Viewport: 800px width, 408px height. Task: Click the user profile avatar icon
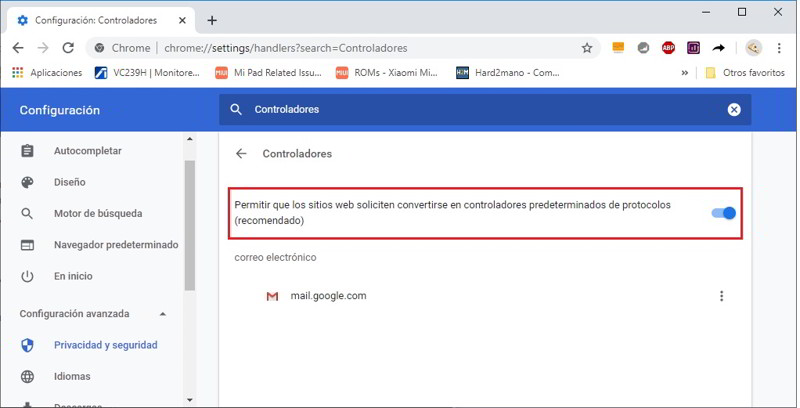pos(754,48)
